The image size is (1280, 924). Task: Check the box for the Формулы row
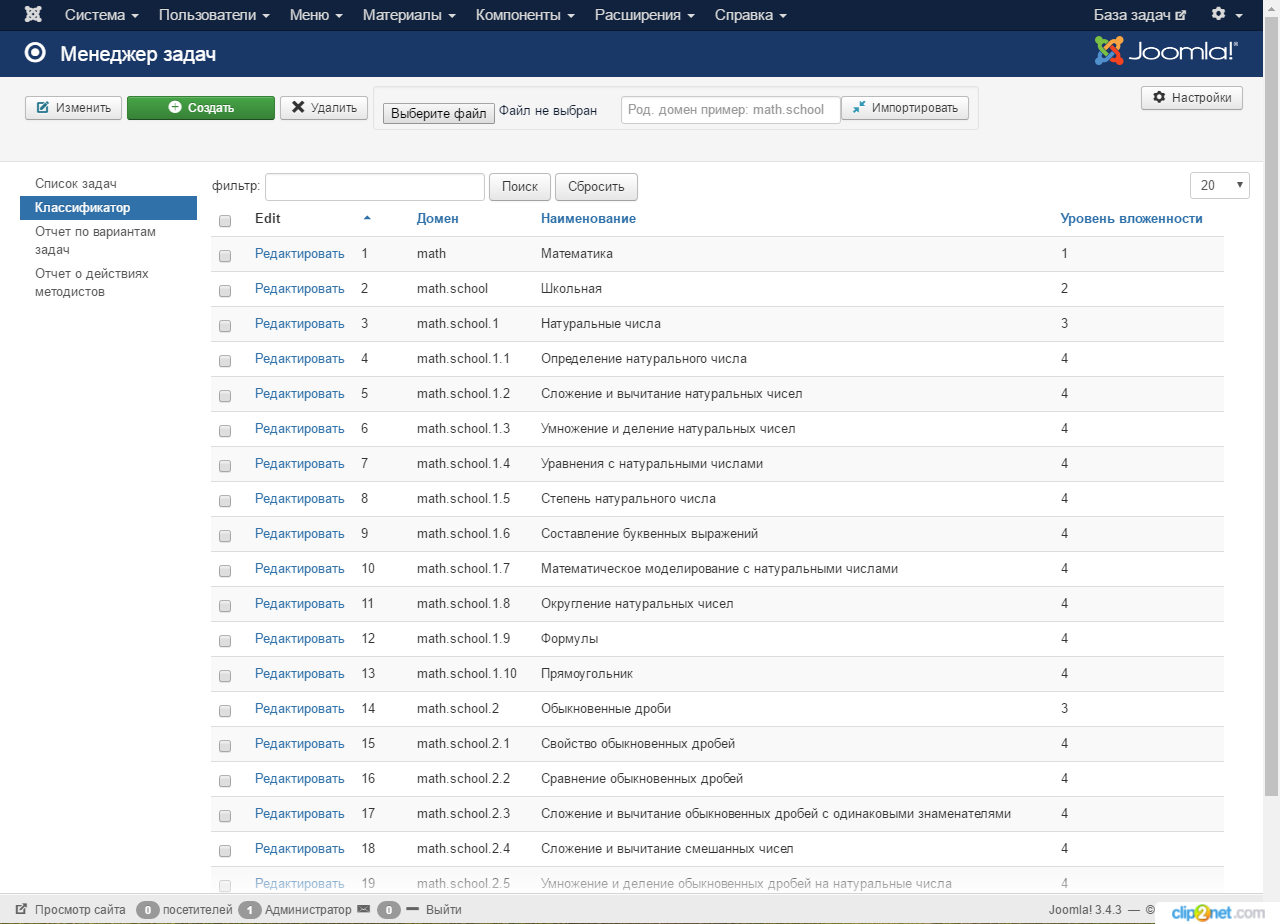pyautogui.click(x=225, y=641)
